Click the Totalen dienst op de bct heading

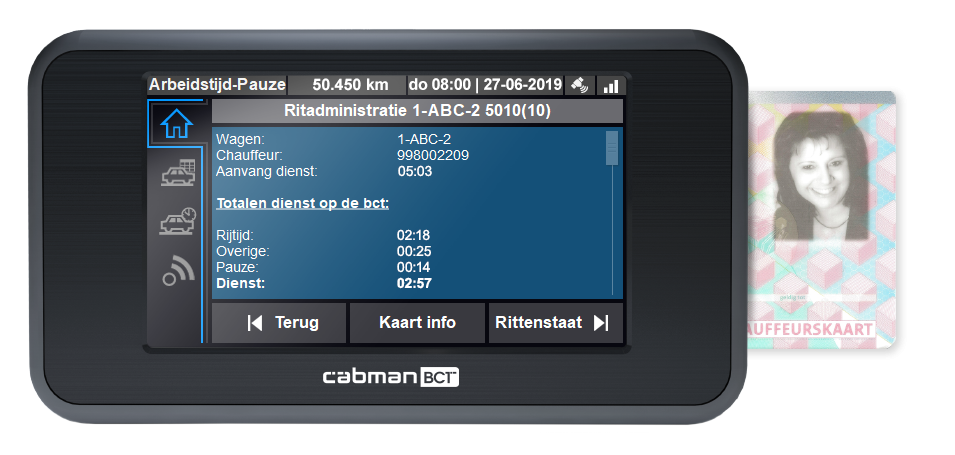point(302,203)
